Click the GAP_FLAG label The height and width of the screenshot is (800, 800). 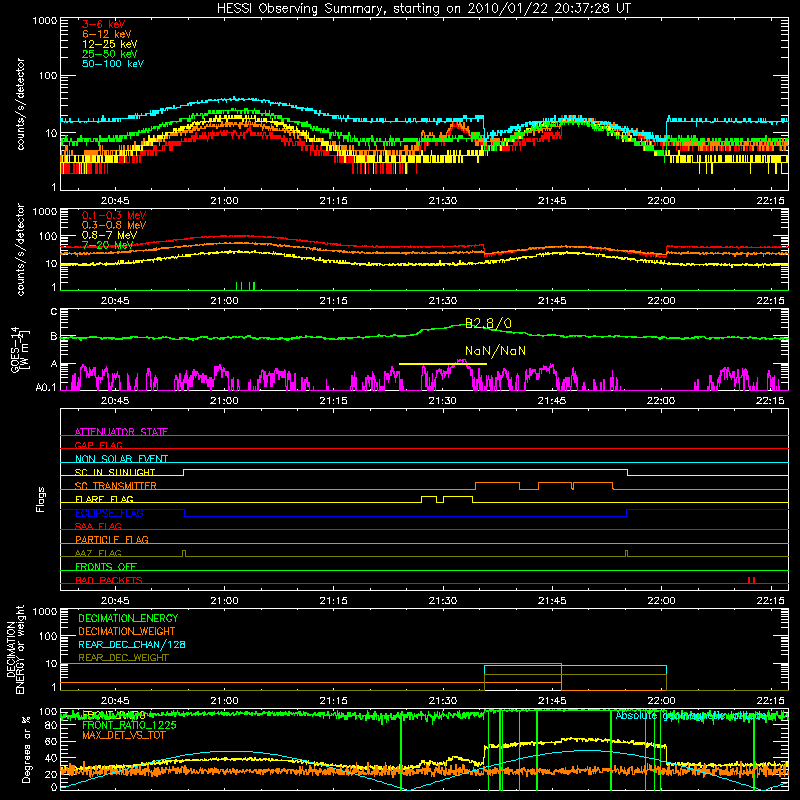[98, 445]
